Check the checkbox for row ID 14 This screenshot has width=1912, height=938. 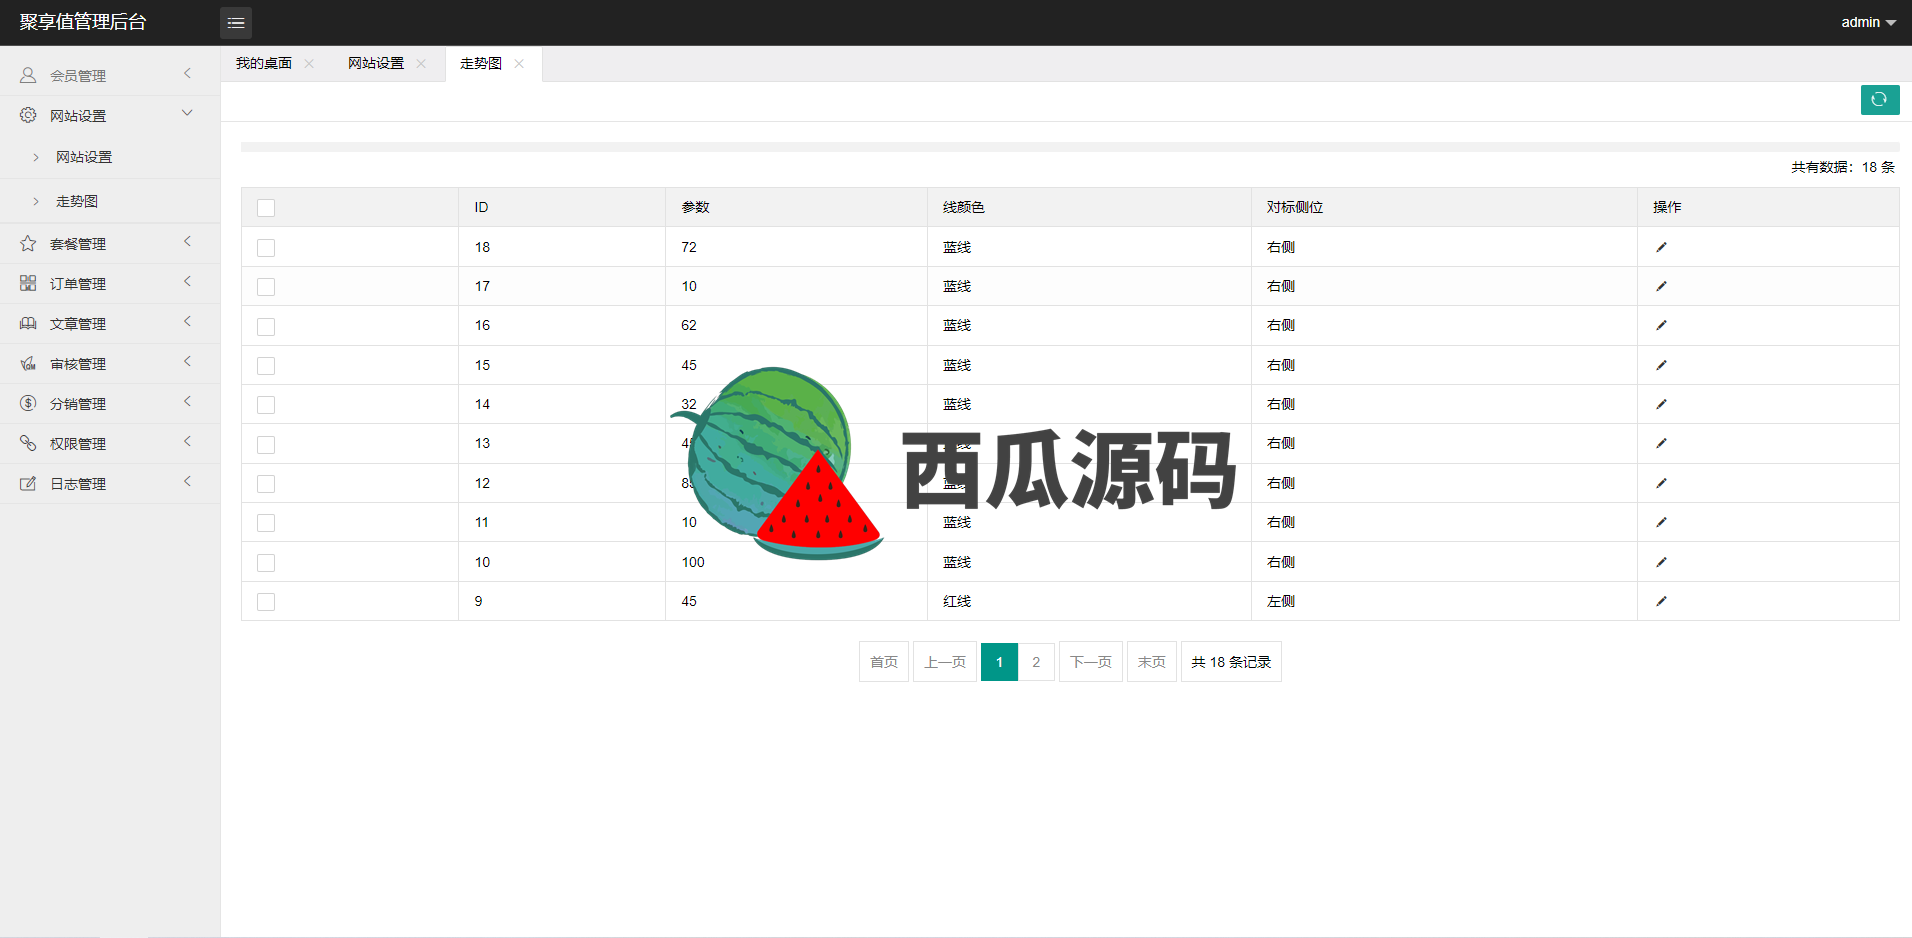266,405
